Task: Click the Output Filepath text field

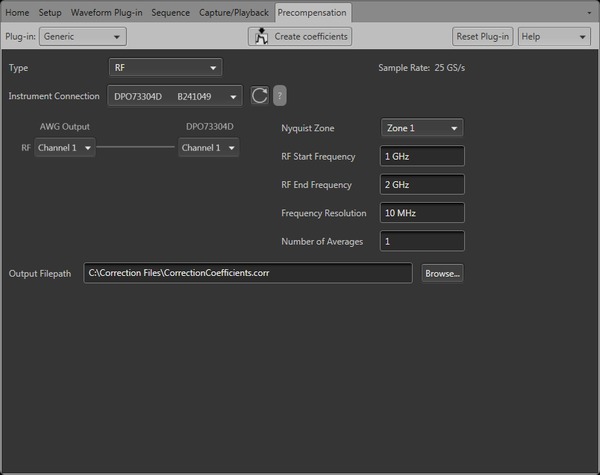Action: pos(247,273)
